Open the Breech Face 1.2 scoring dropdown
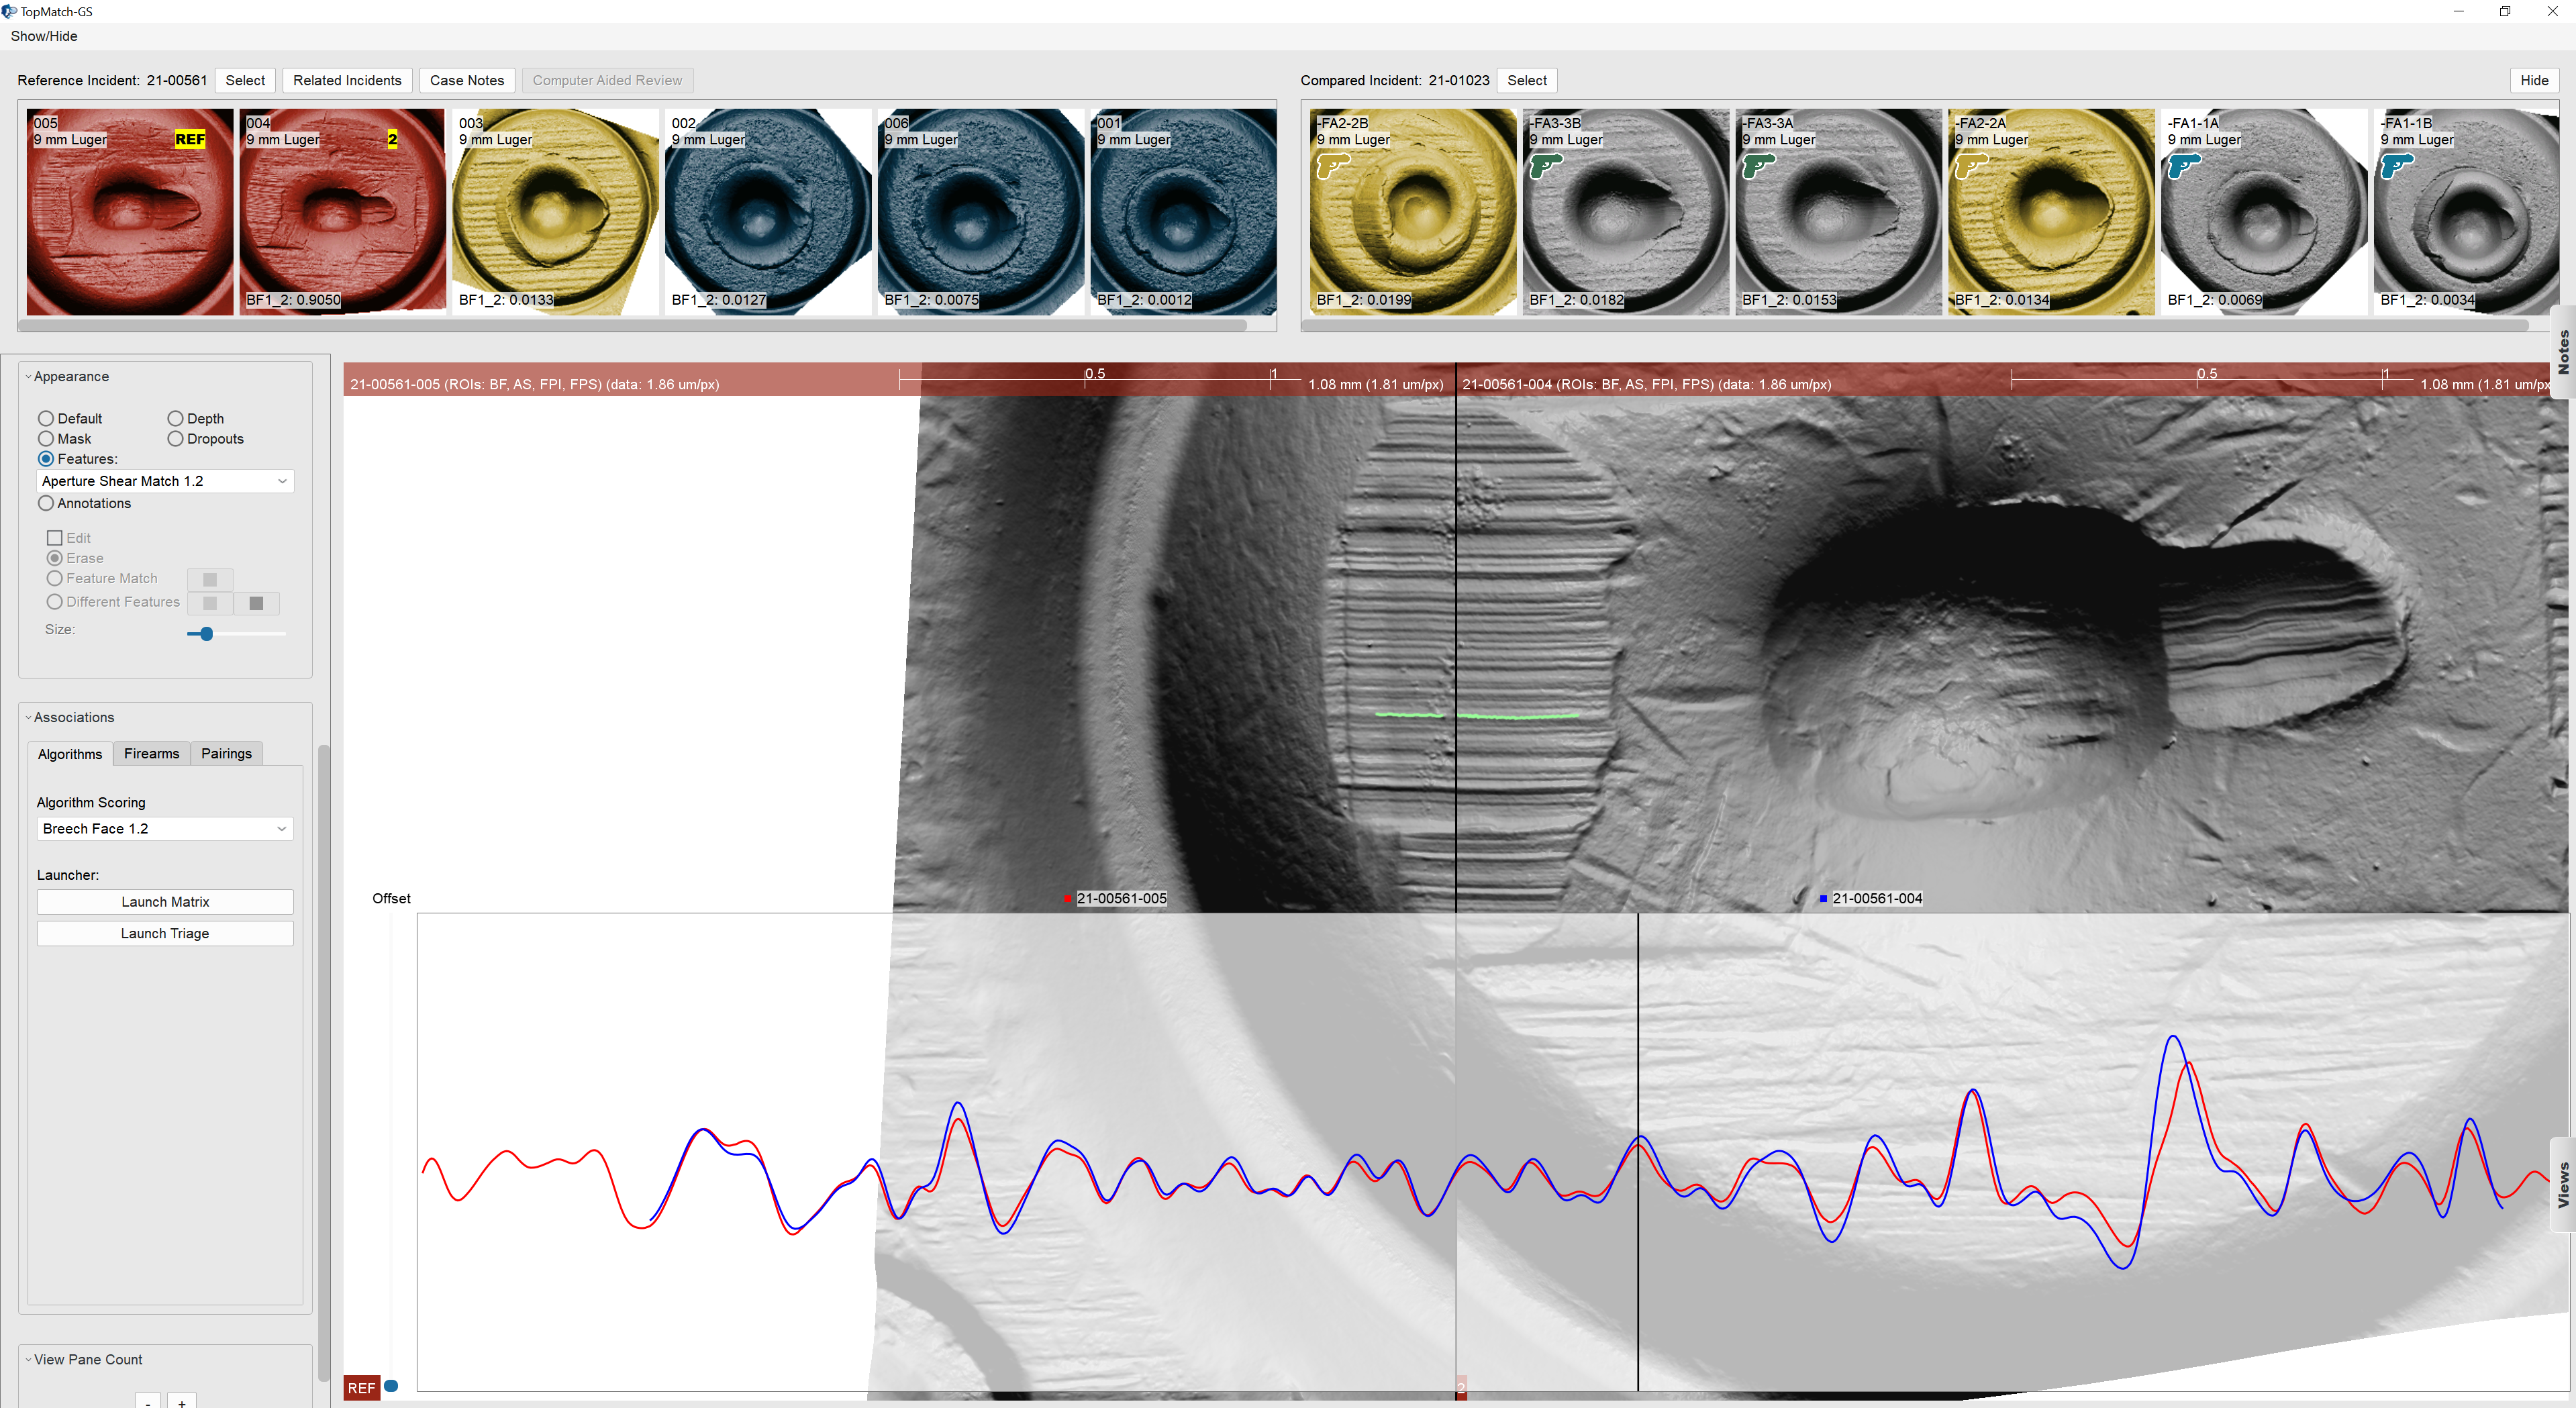This screenshot has height=1408, width=2576. point(165,828)
